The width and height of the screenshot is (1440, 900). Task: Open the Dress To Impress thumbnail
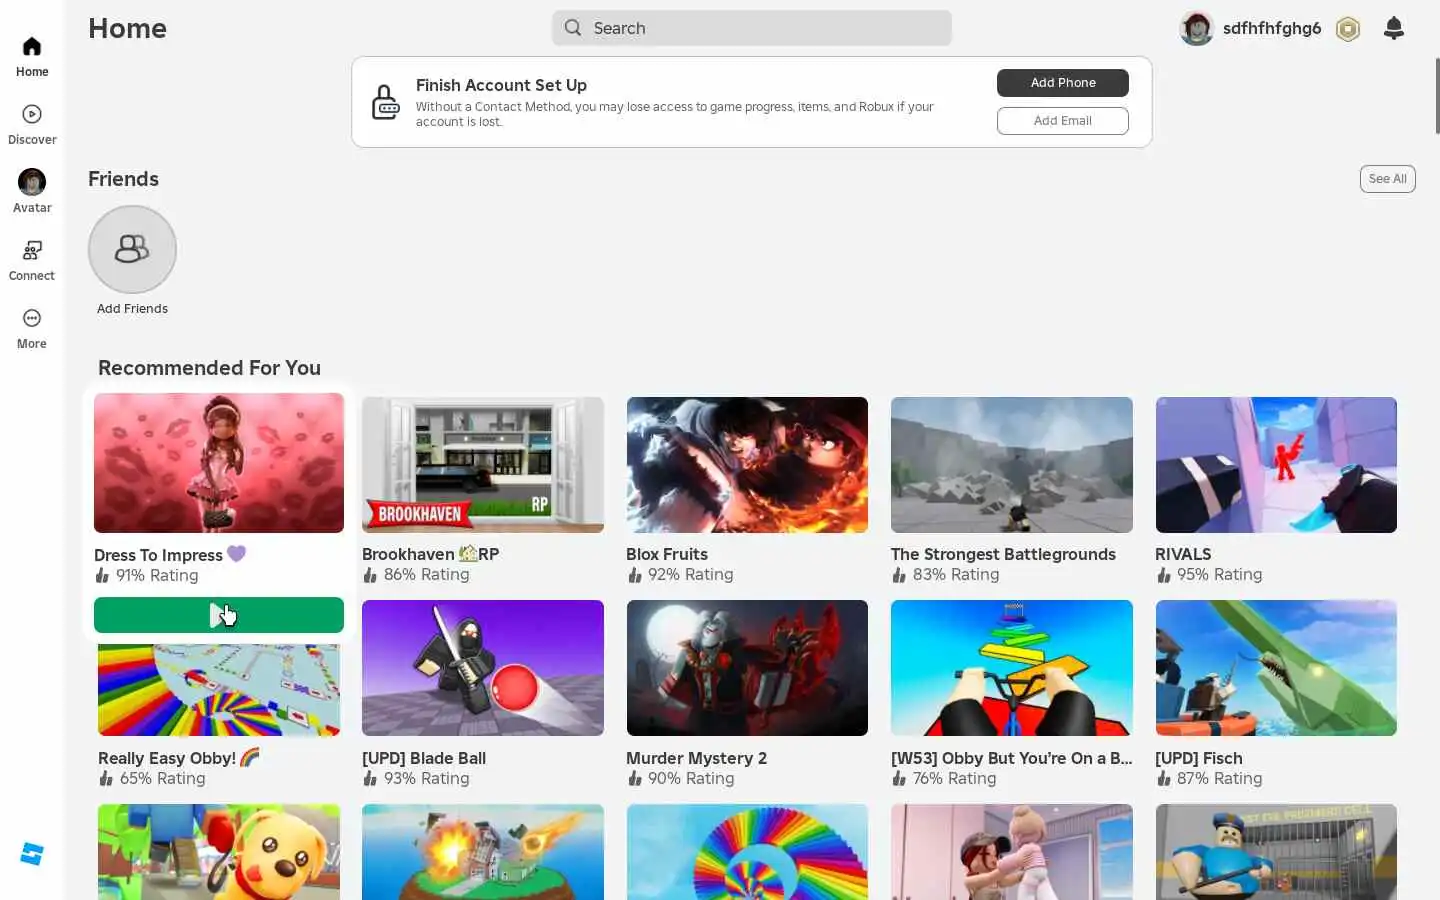pos(219,463)
